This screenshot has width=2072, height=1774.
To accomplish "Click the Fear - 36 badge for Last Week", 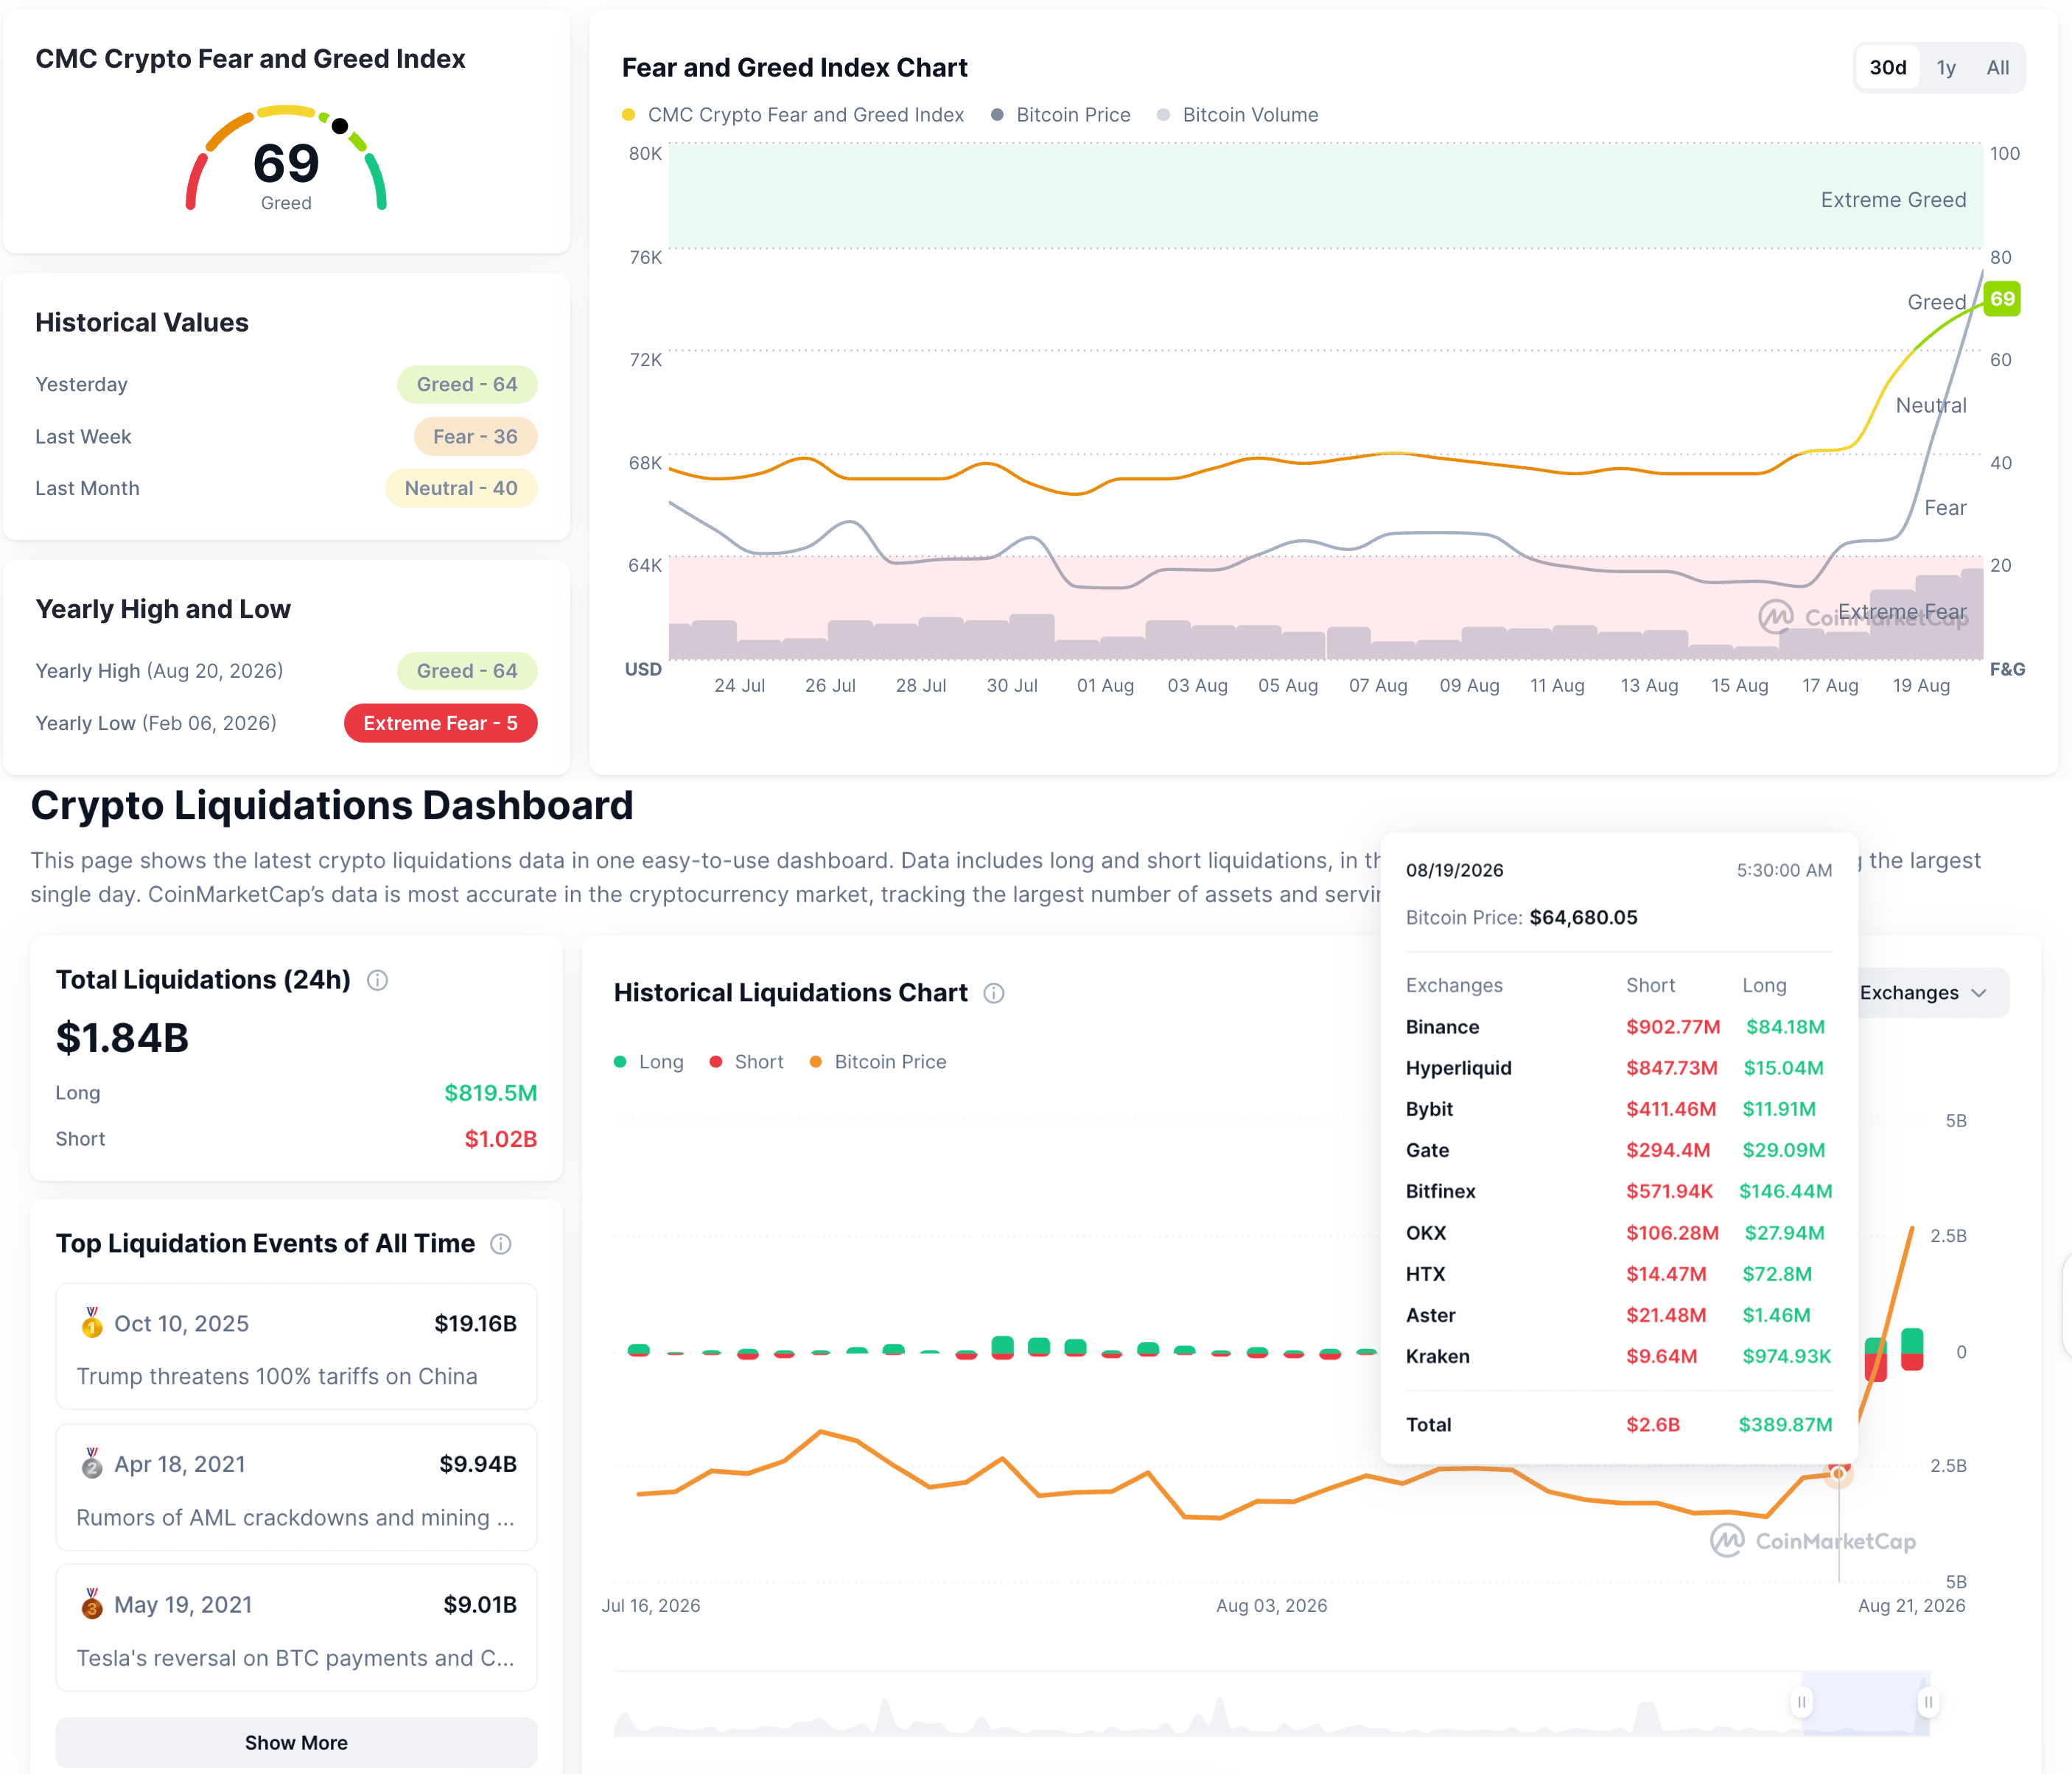I will tap(475, 437).
